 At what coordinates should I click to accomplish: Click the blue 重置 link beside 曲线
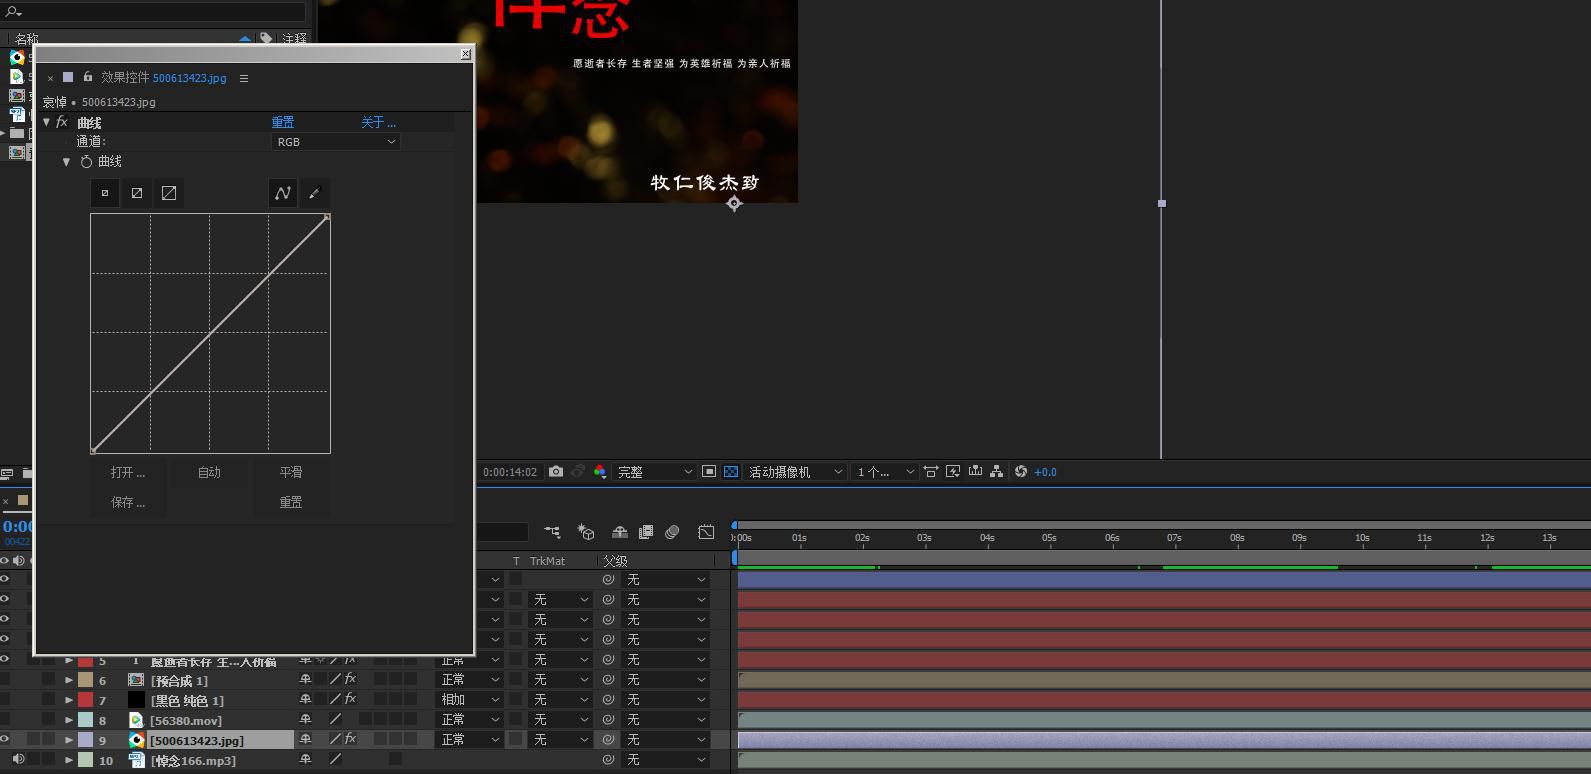pos(283,122)
